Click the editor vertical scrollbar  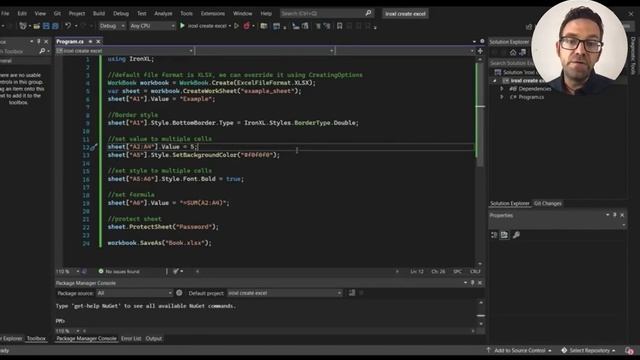(480, 161)
